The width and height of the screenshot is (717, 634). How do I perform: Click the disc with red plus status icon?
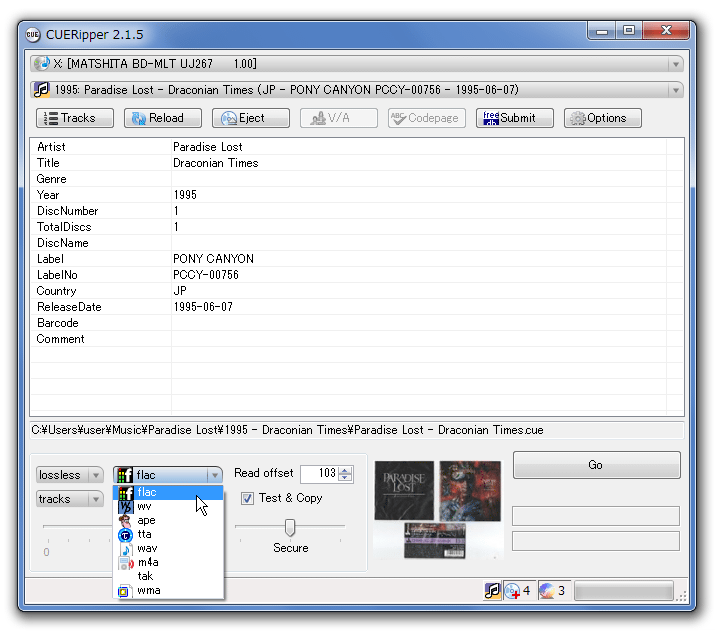(513, 591)
